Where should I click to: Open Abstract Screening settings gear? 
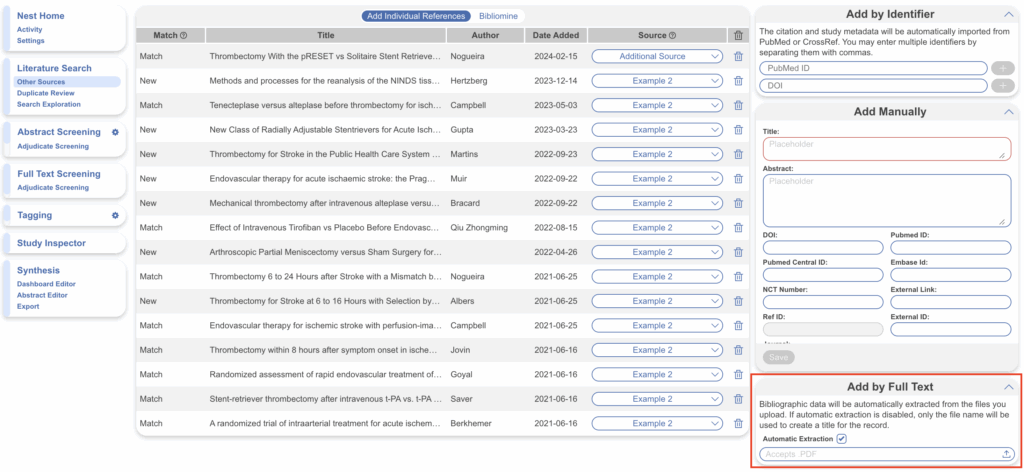[x=115, y=132]
